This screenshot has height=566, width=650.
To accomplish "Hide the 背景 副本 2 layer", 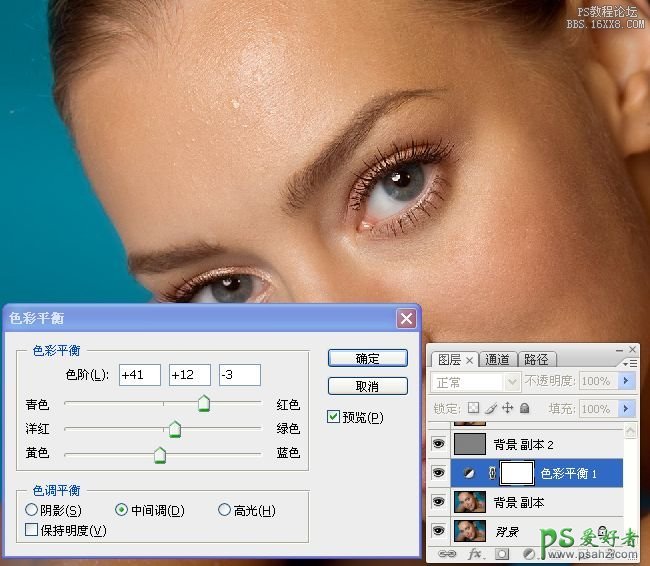I will tap(438, 444).
